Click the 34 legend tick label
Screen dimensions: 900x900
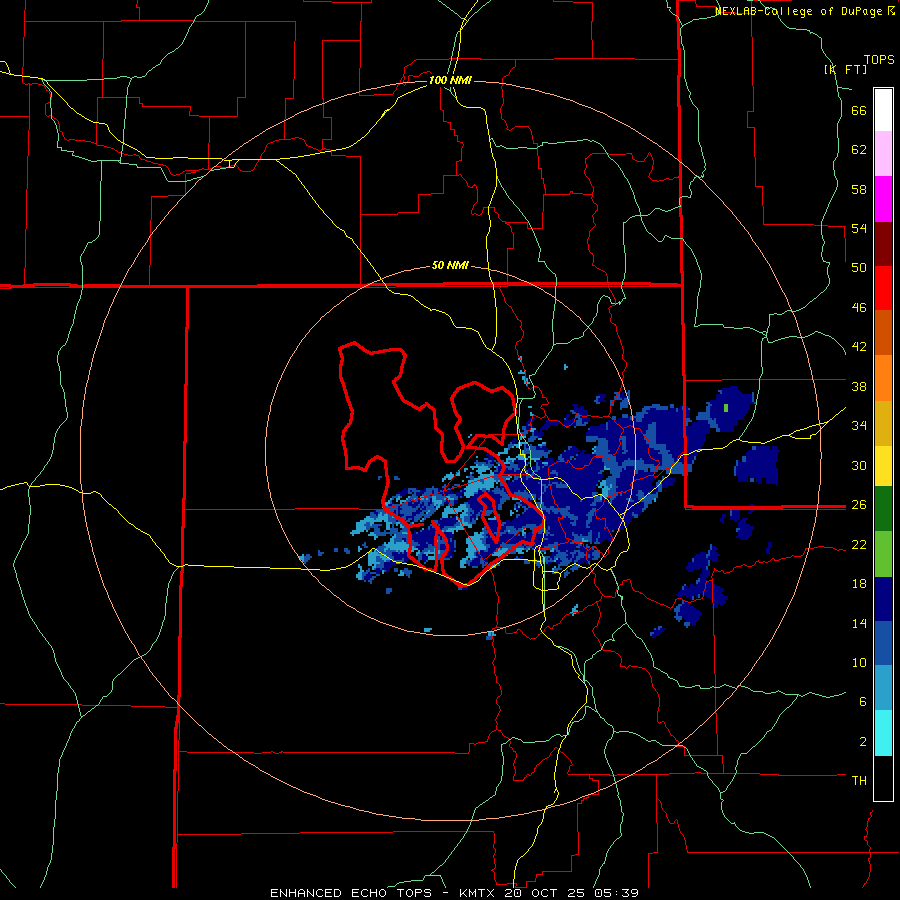(x=859, y=425)
